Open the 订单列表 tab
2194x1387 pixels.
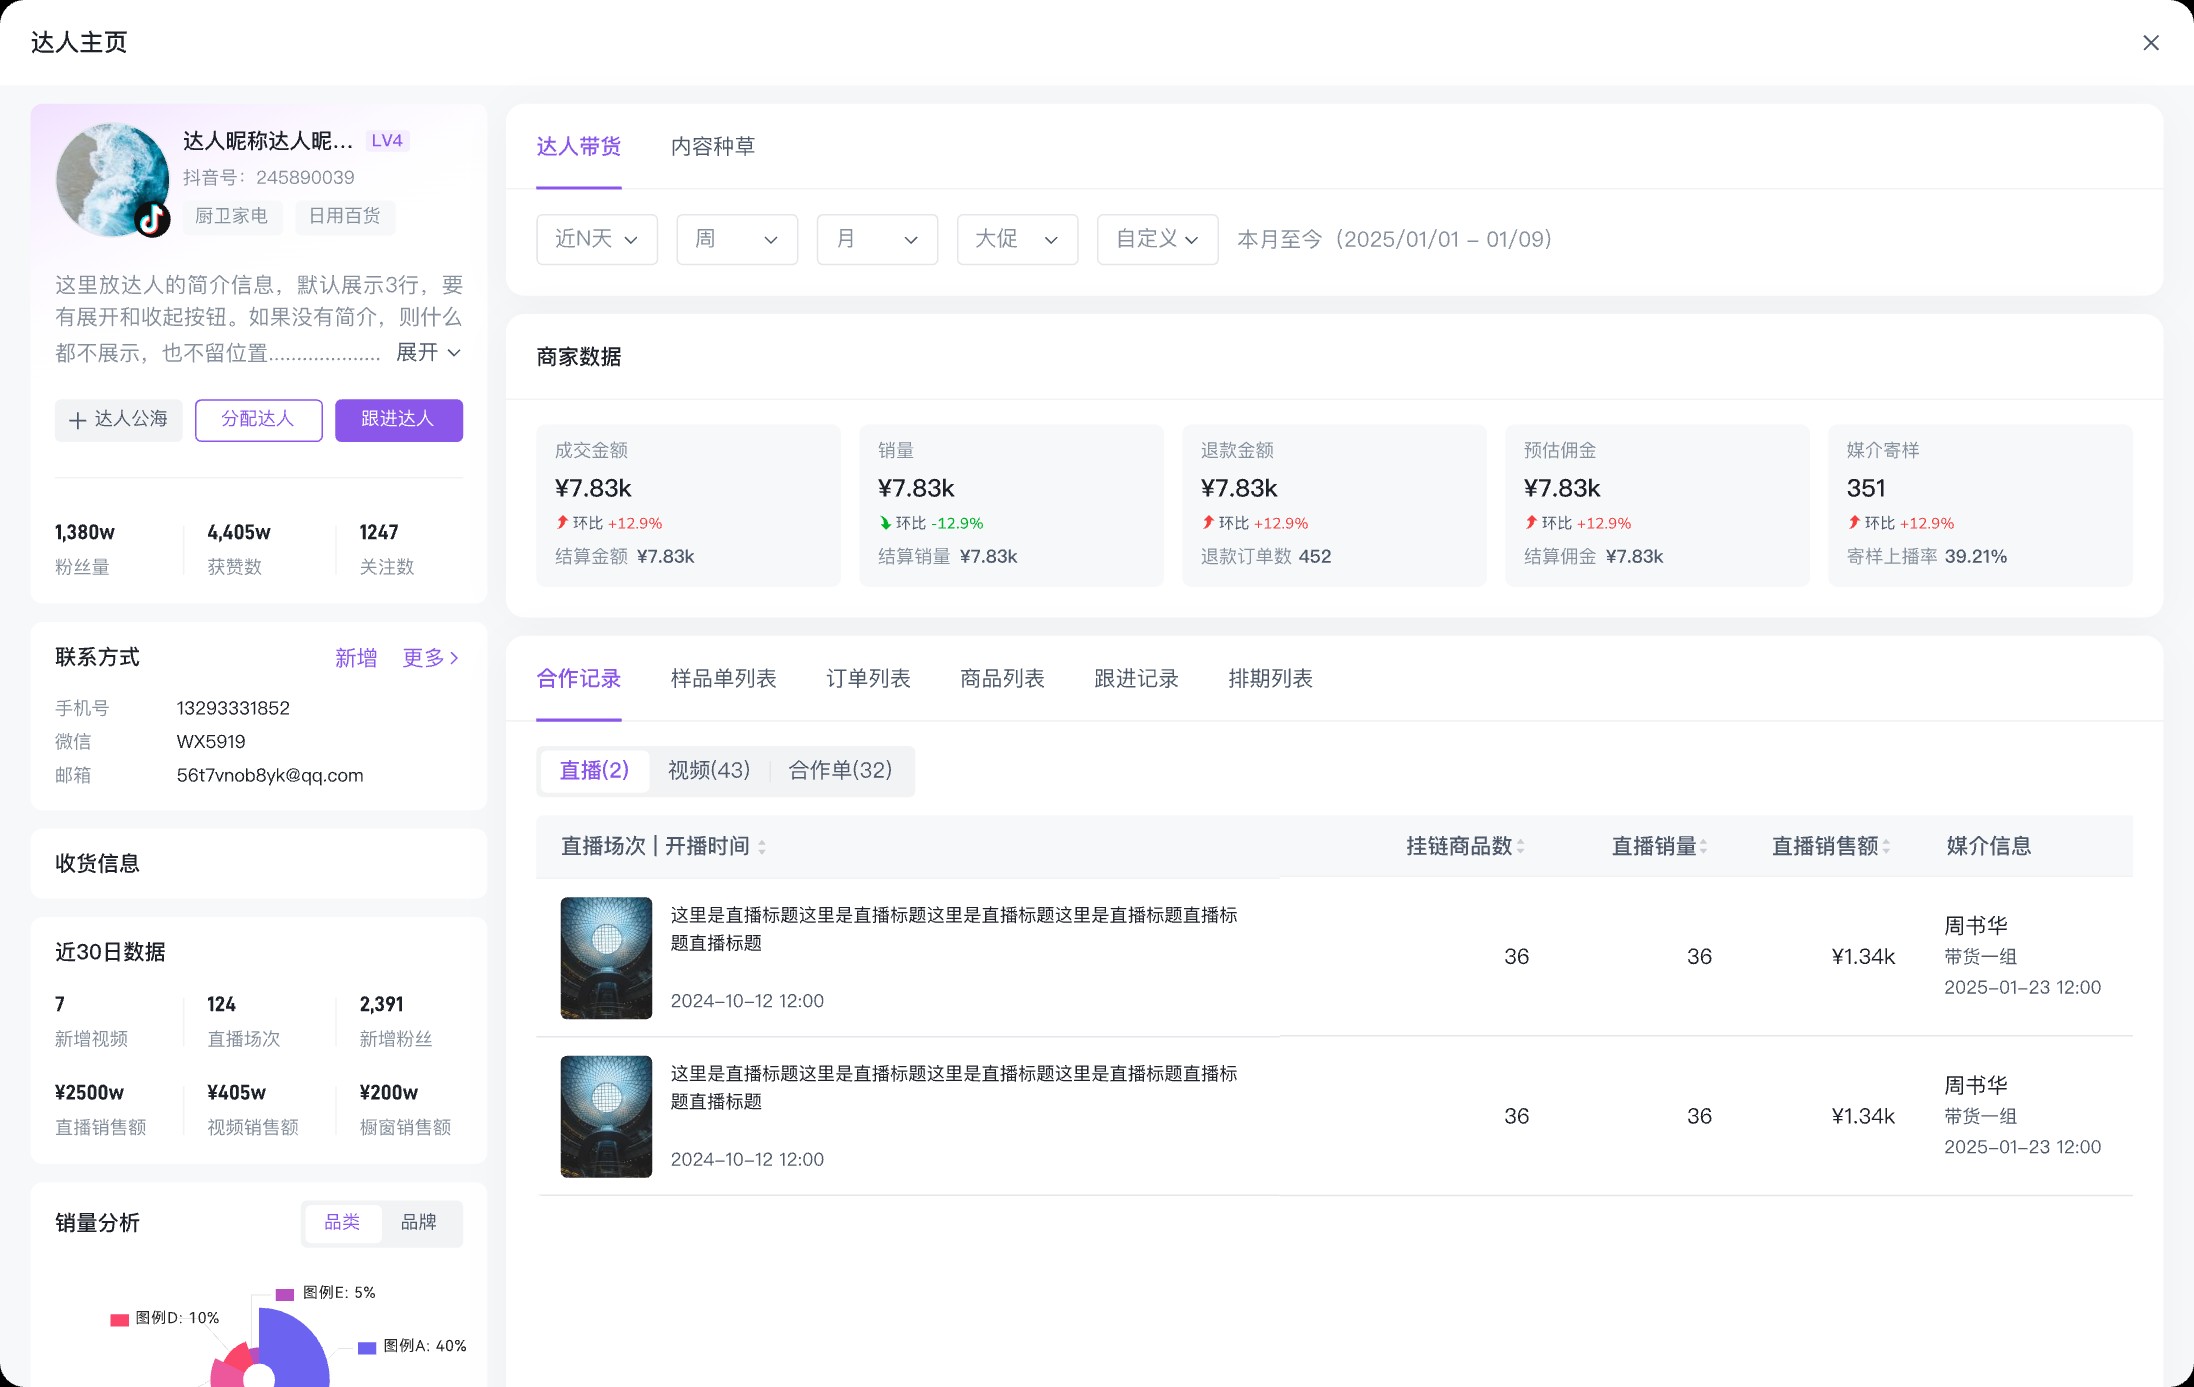(867, 678)
